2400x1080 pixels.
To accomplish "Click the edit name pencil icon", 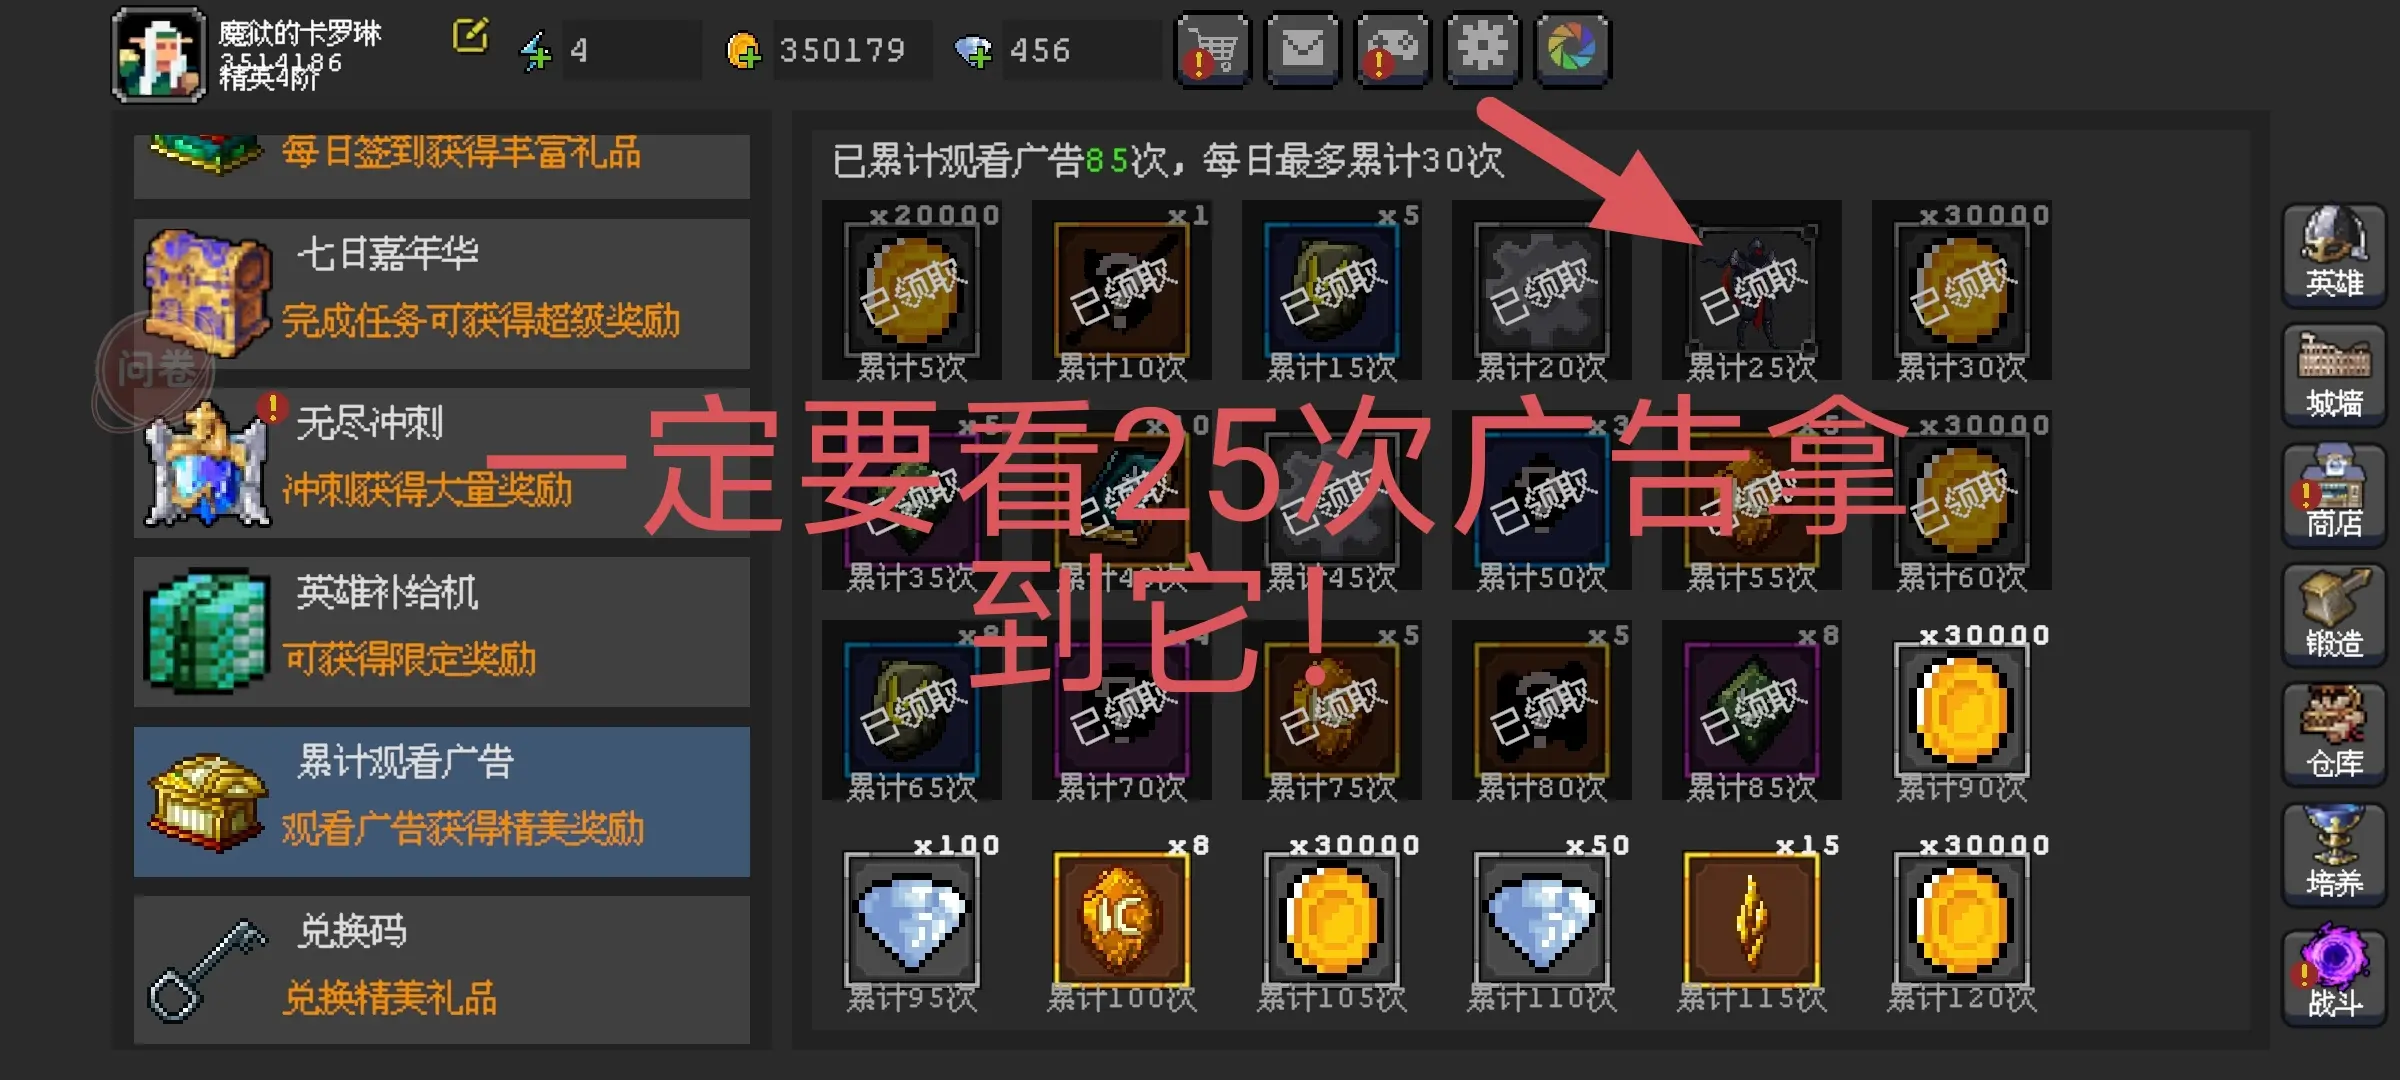I will pos(470,36).
